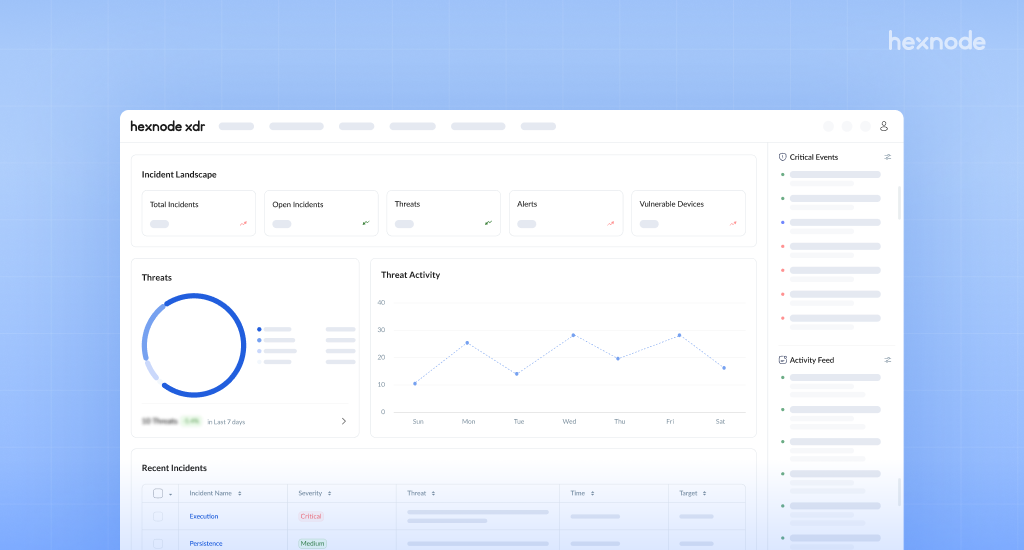Image resolution: width=1024 pixels, height=550 pixels.
Task: Open the Open Incidents card
Action: [321, 213]
